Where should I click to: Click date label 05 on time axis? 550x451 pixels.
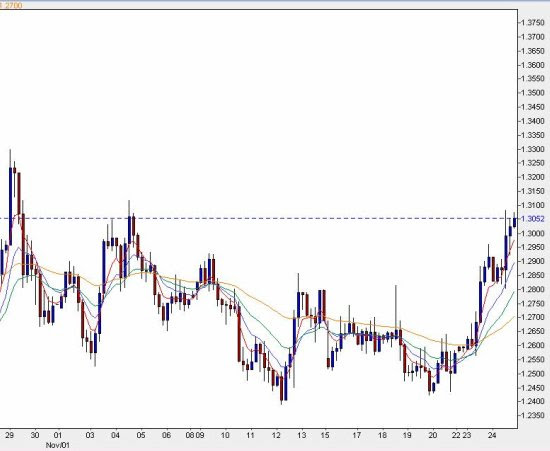point(141,435)
